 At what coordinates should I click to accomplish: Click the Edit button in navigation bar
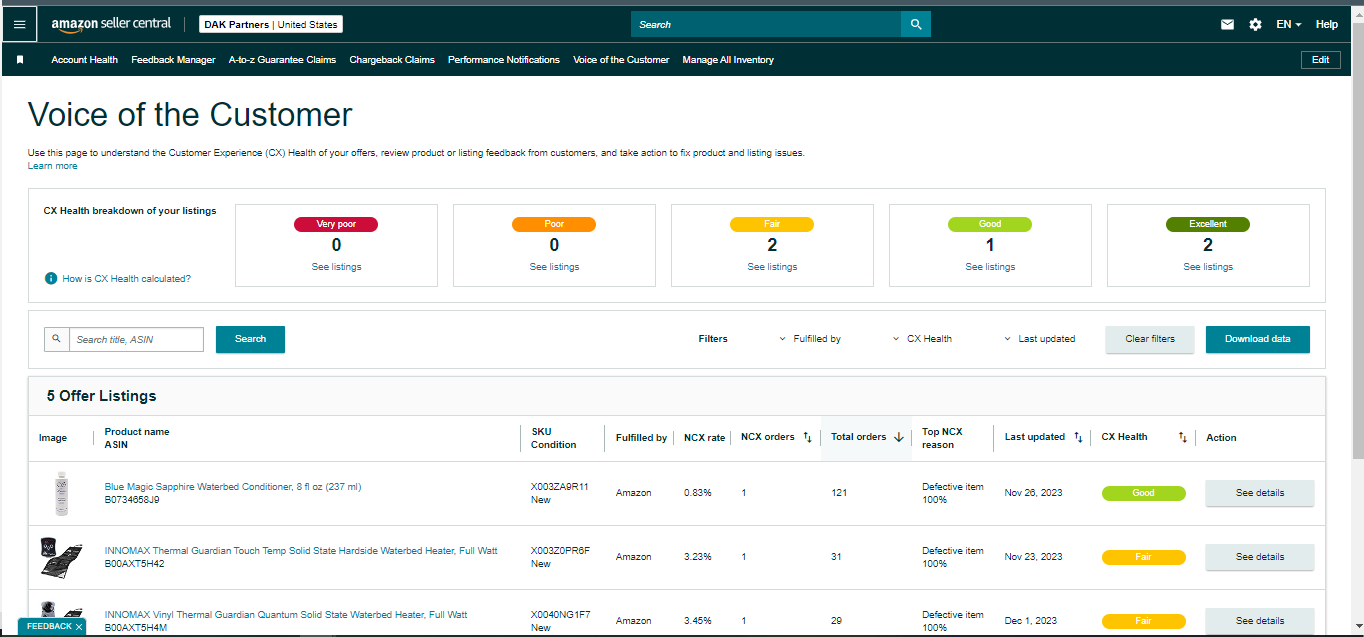(x=1320, y=60)
